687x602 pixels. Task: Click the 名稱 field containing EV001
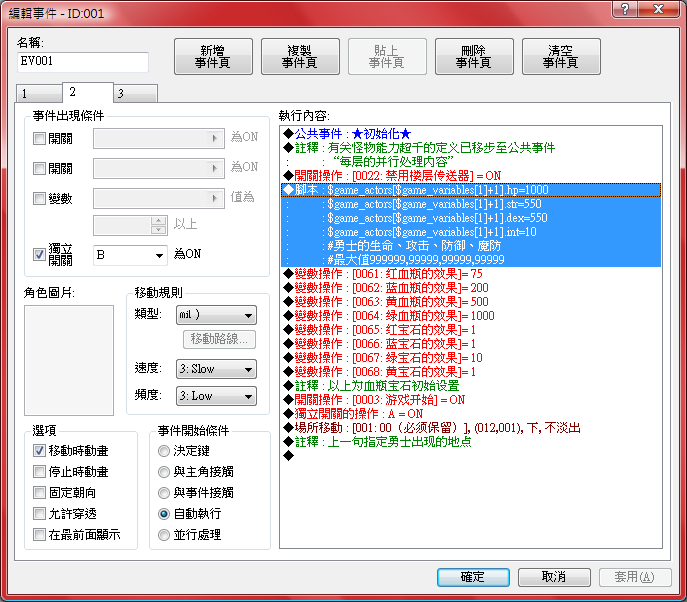[83, 62]
